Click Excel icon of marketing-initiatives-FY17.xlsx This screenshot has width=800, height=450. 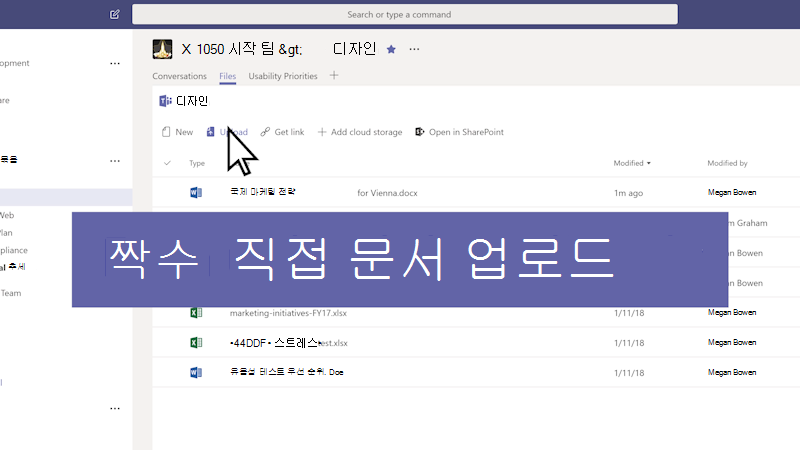[196, 312]
